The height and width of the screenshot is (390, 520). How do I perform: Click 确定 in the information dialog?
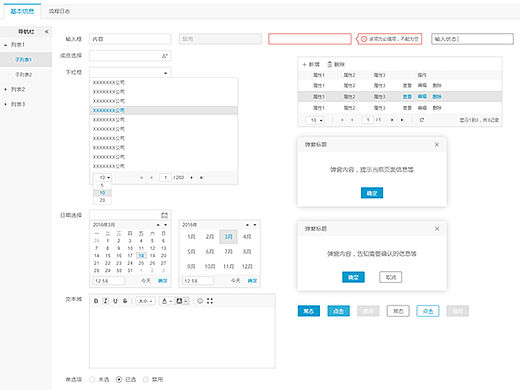pyautogui.click(x=372, y=193)
